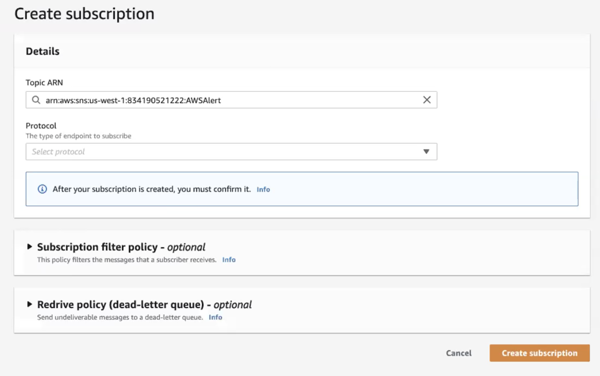Click the info circle icon in confirmation notice
Viewport: 600px width, 376px height.
[42, 189]
